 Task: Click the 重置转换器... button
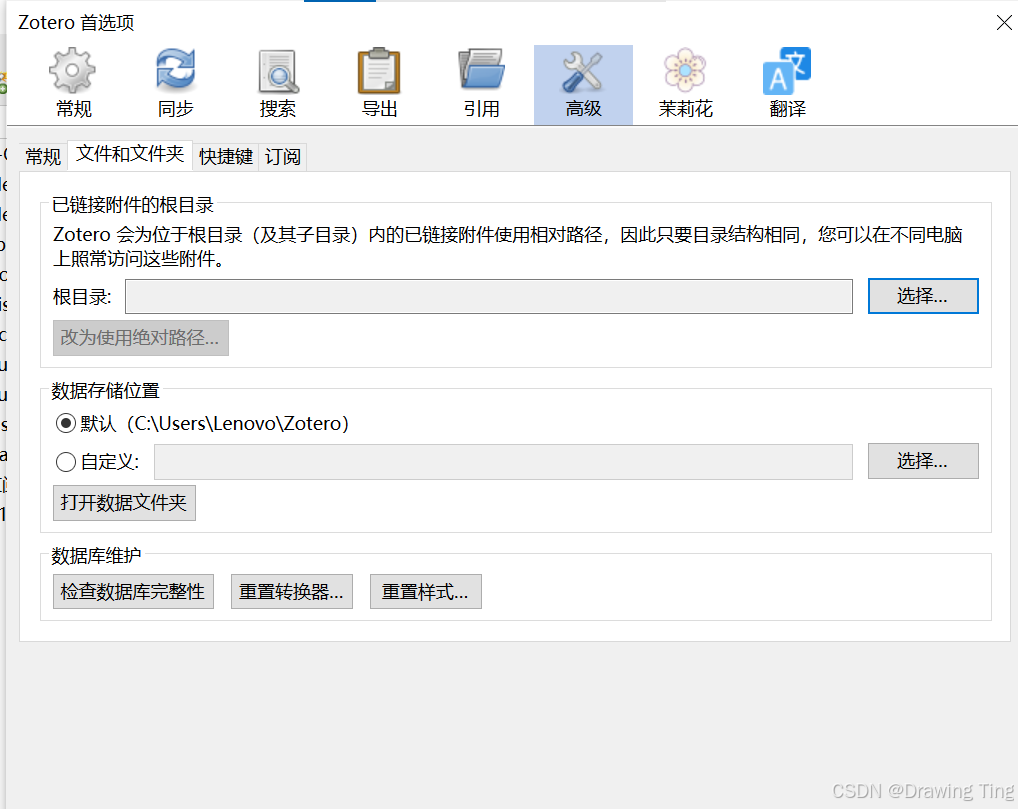tap(292, 591)
